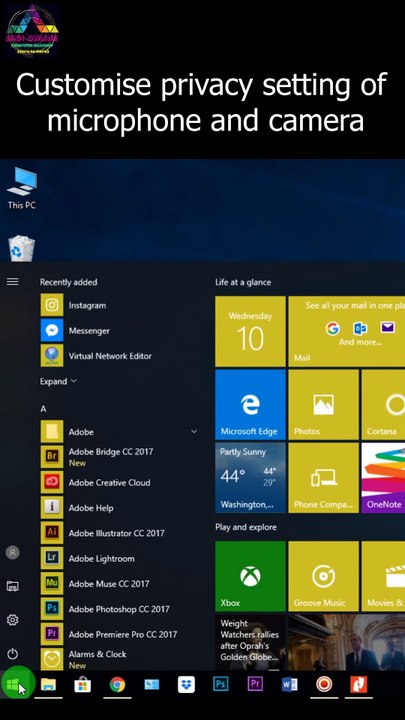Screen dimensions: 405x720
Task: Open the blue monitor app on taskbar
Action: click(x=152, y=685)
